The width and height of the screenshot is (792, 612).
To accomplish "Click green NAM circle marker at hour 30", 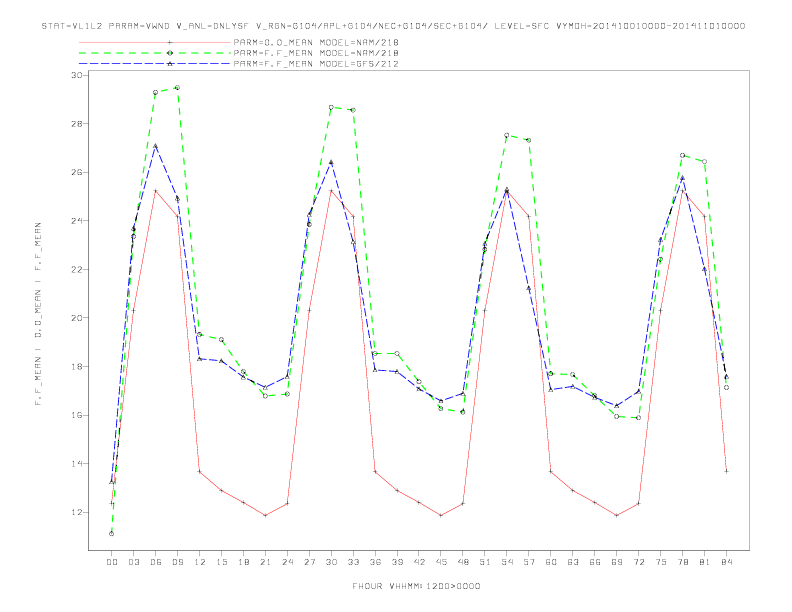I will click(331, 107).
